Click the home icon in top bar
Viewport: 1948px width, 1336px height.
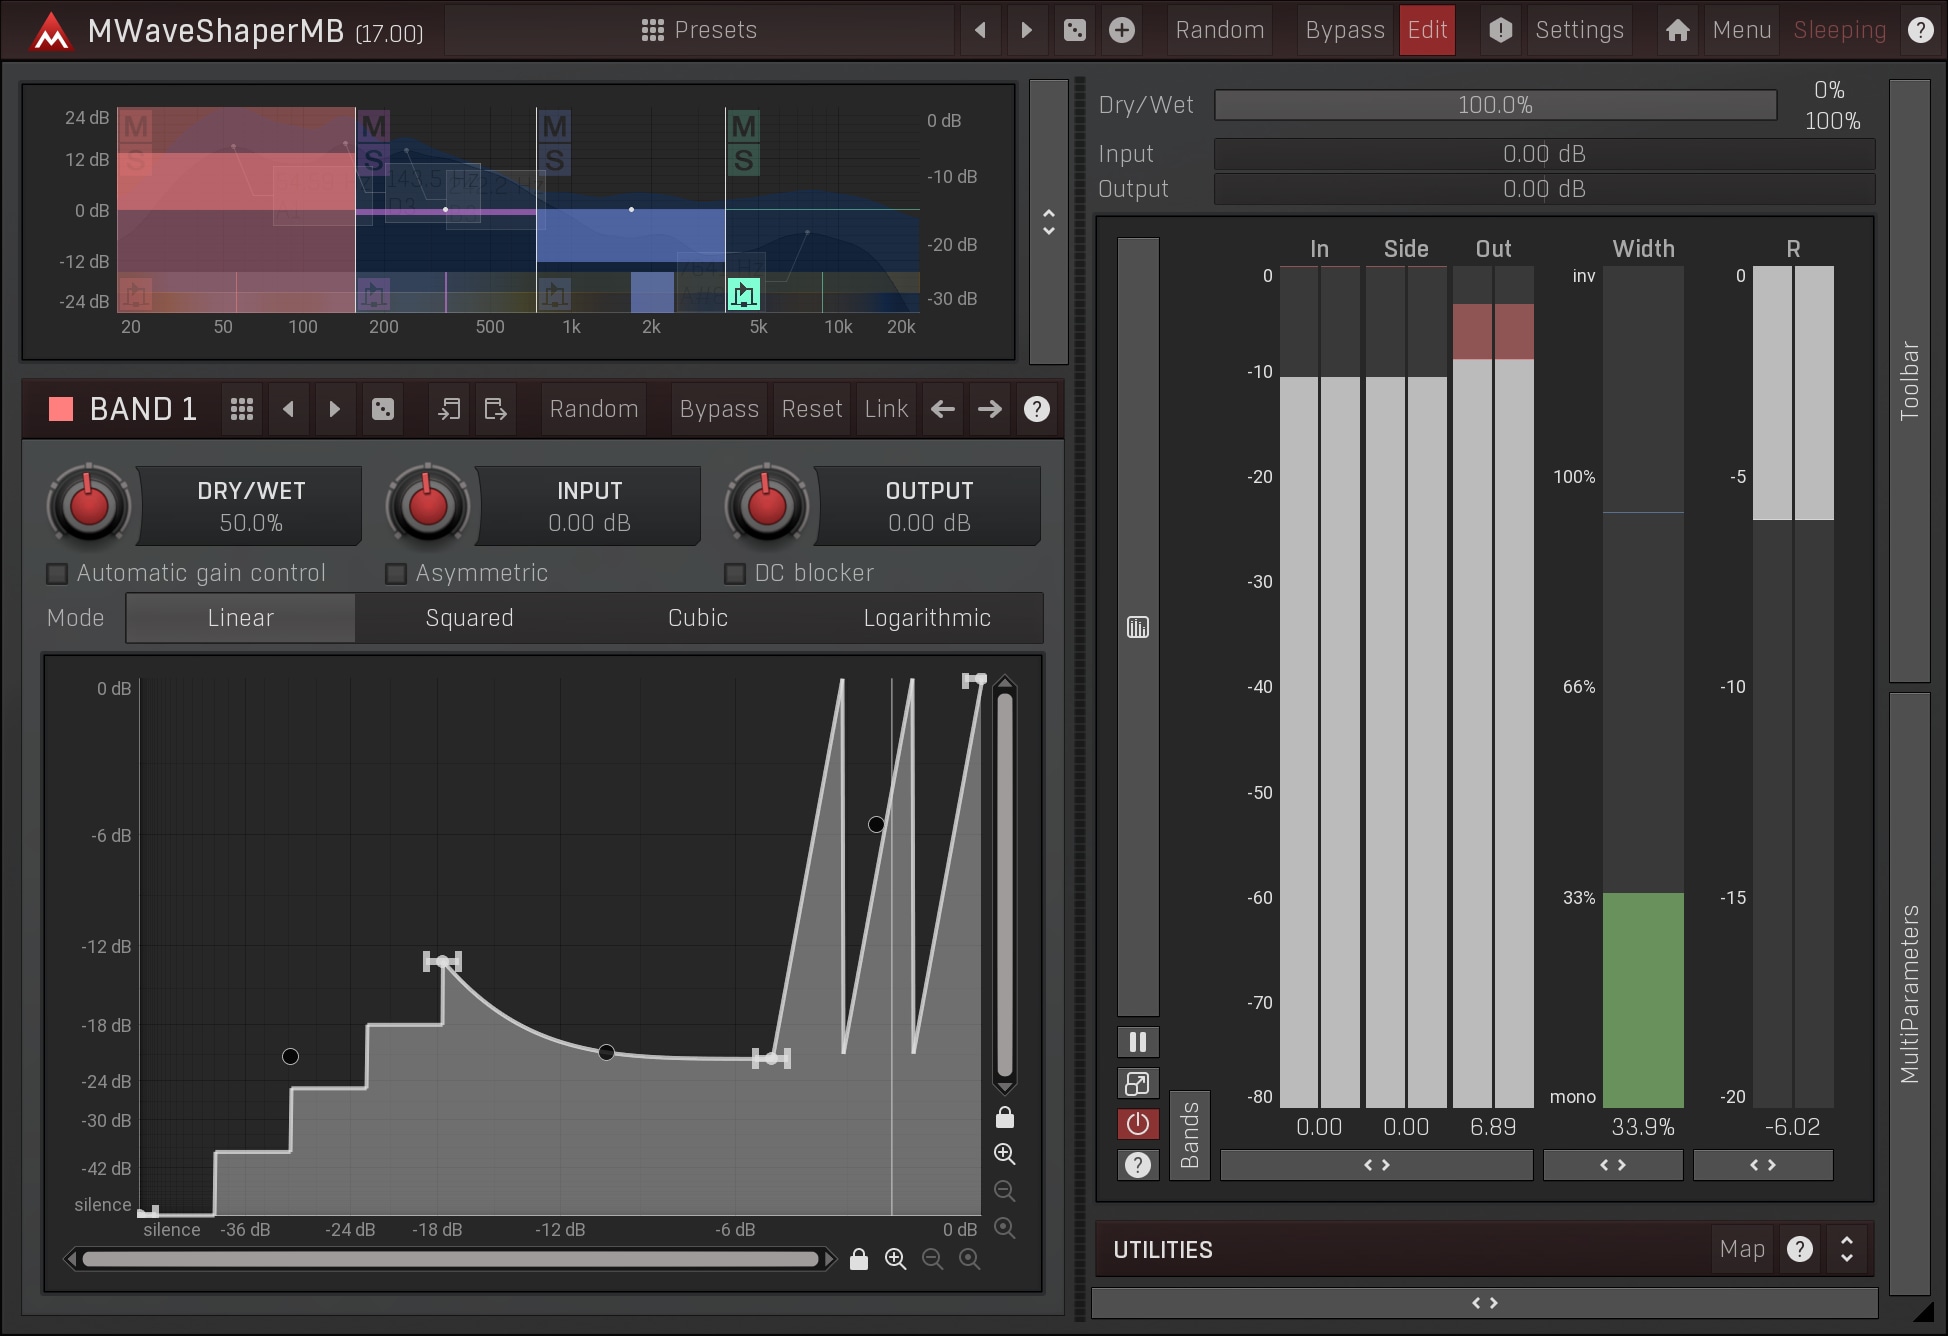pyautogui.click(x=1677, y=30)
